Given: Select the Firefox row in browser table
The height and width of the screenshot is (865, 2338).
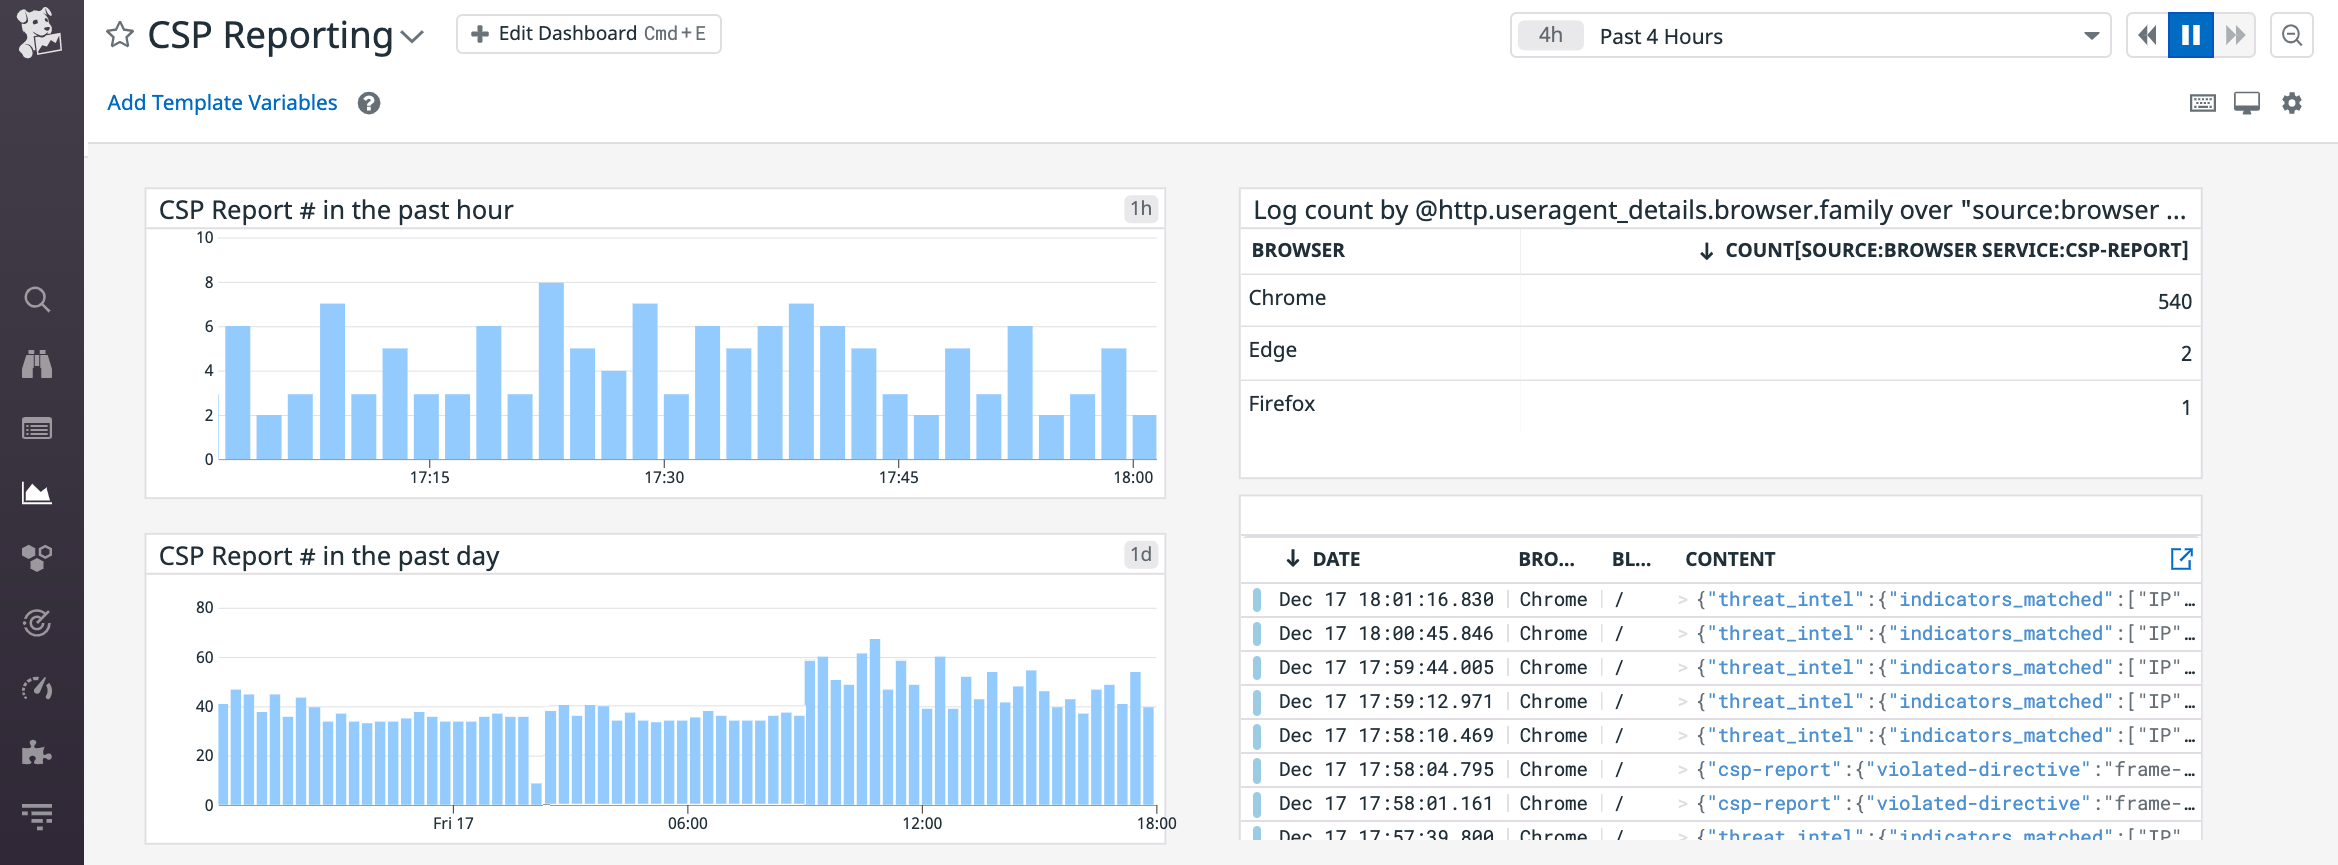Looking at the screenshot, I should coord(1720,406).
